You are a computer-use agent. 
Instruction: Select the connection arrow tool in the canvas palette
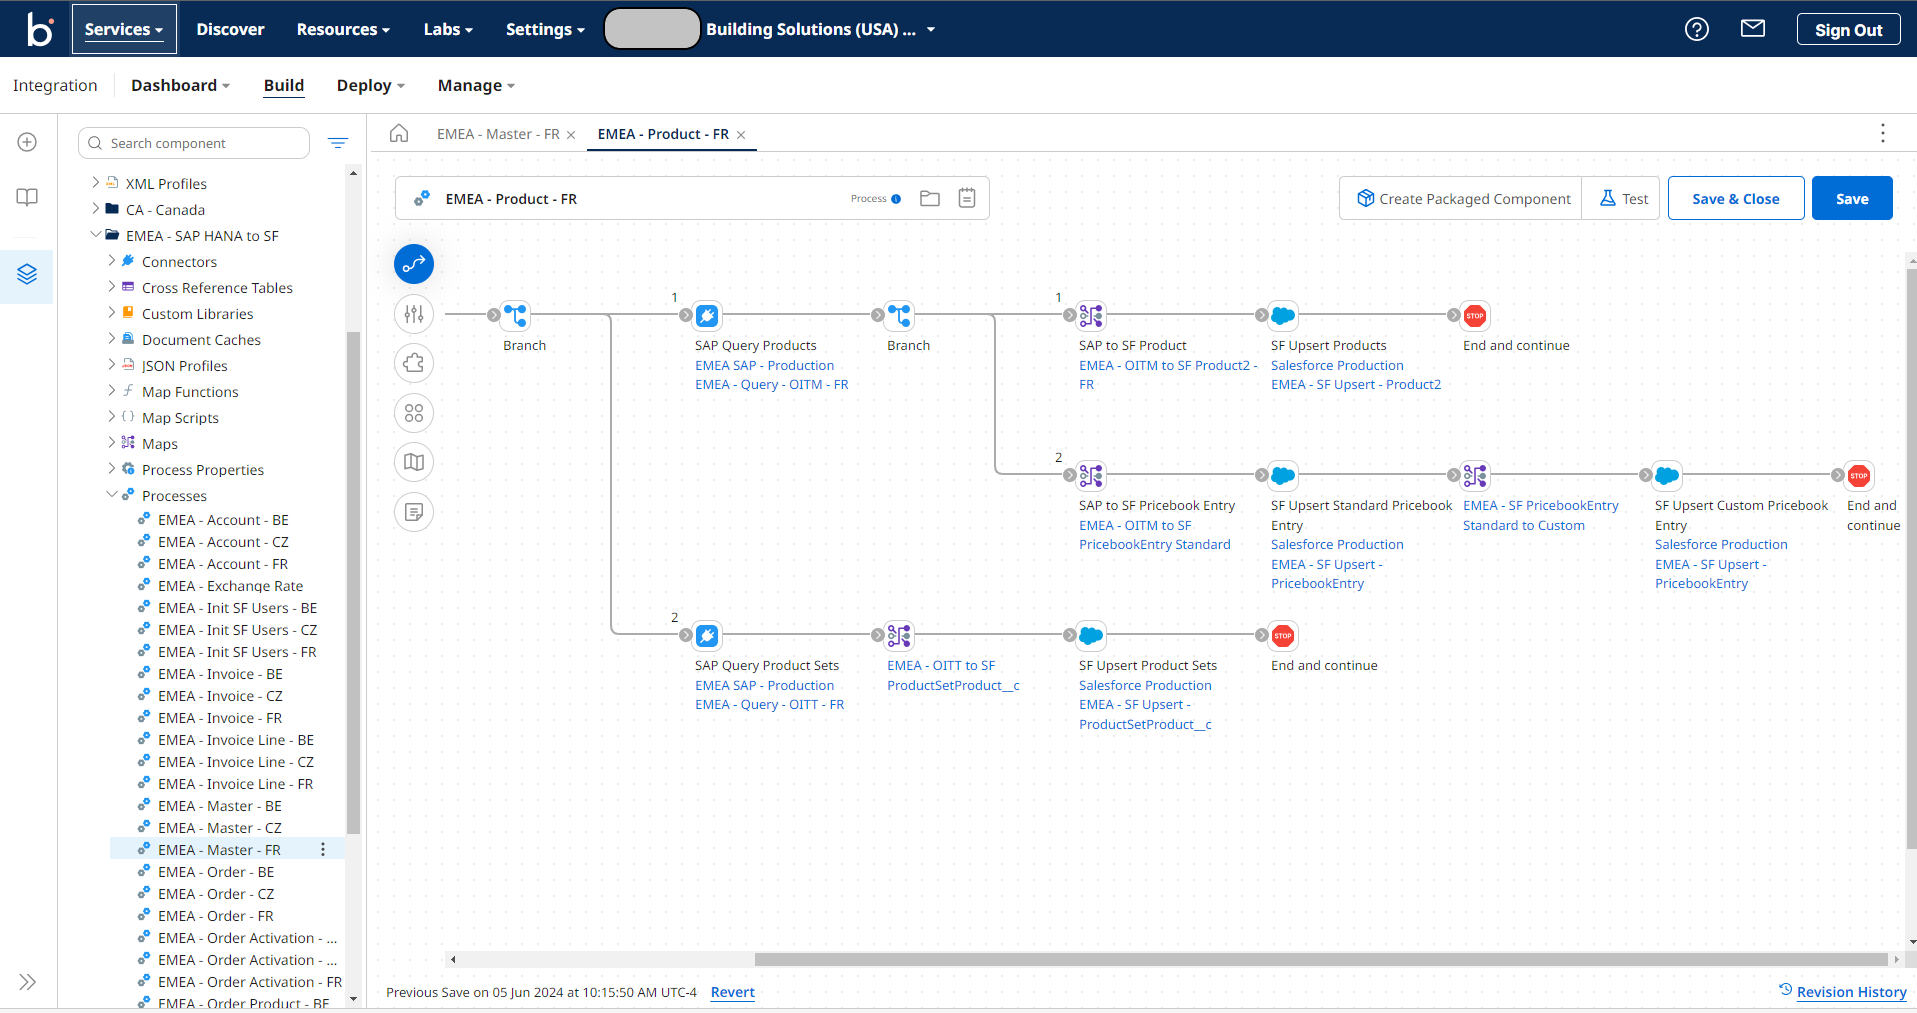pos(413,264)
